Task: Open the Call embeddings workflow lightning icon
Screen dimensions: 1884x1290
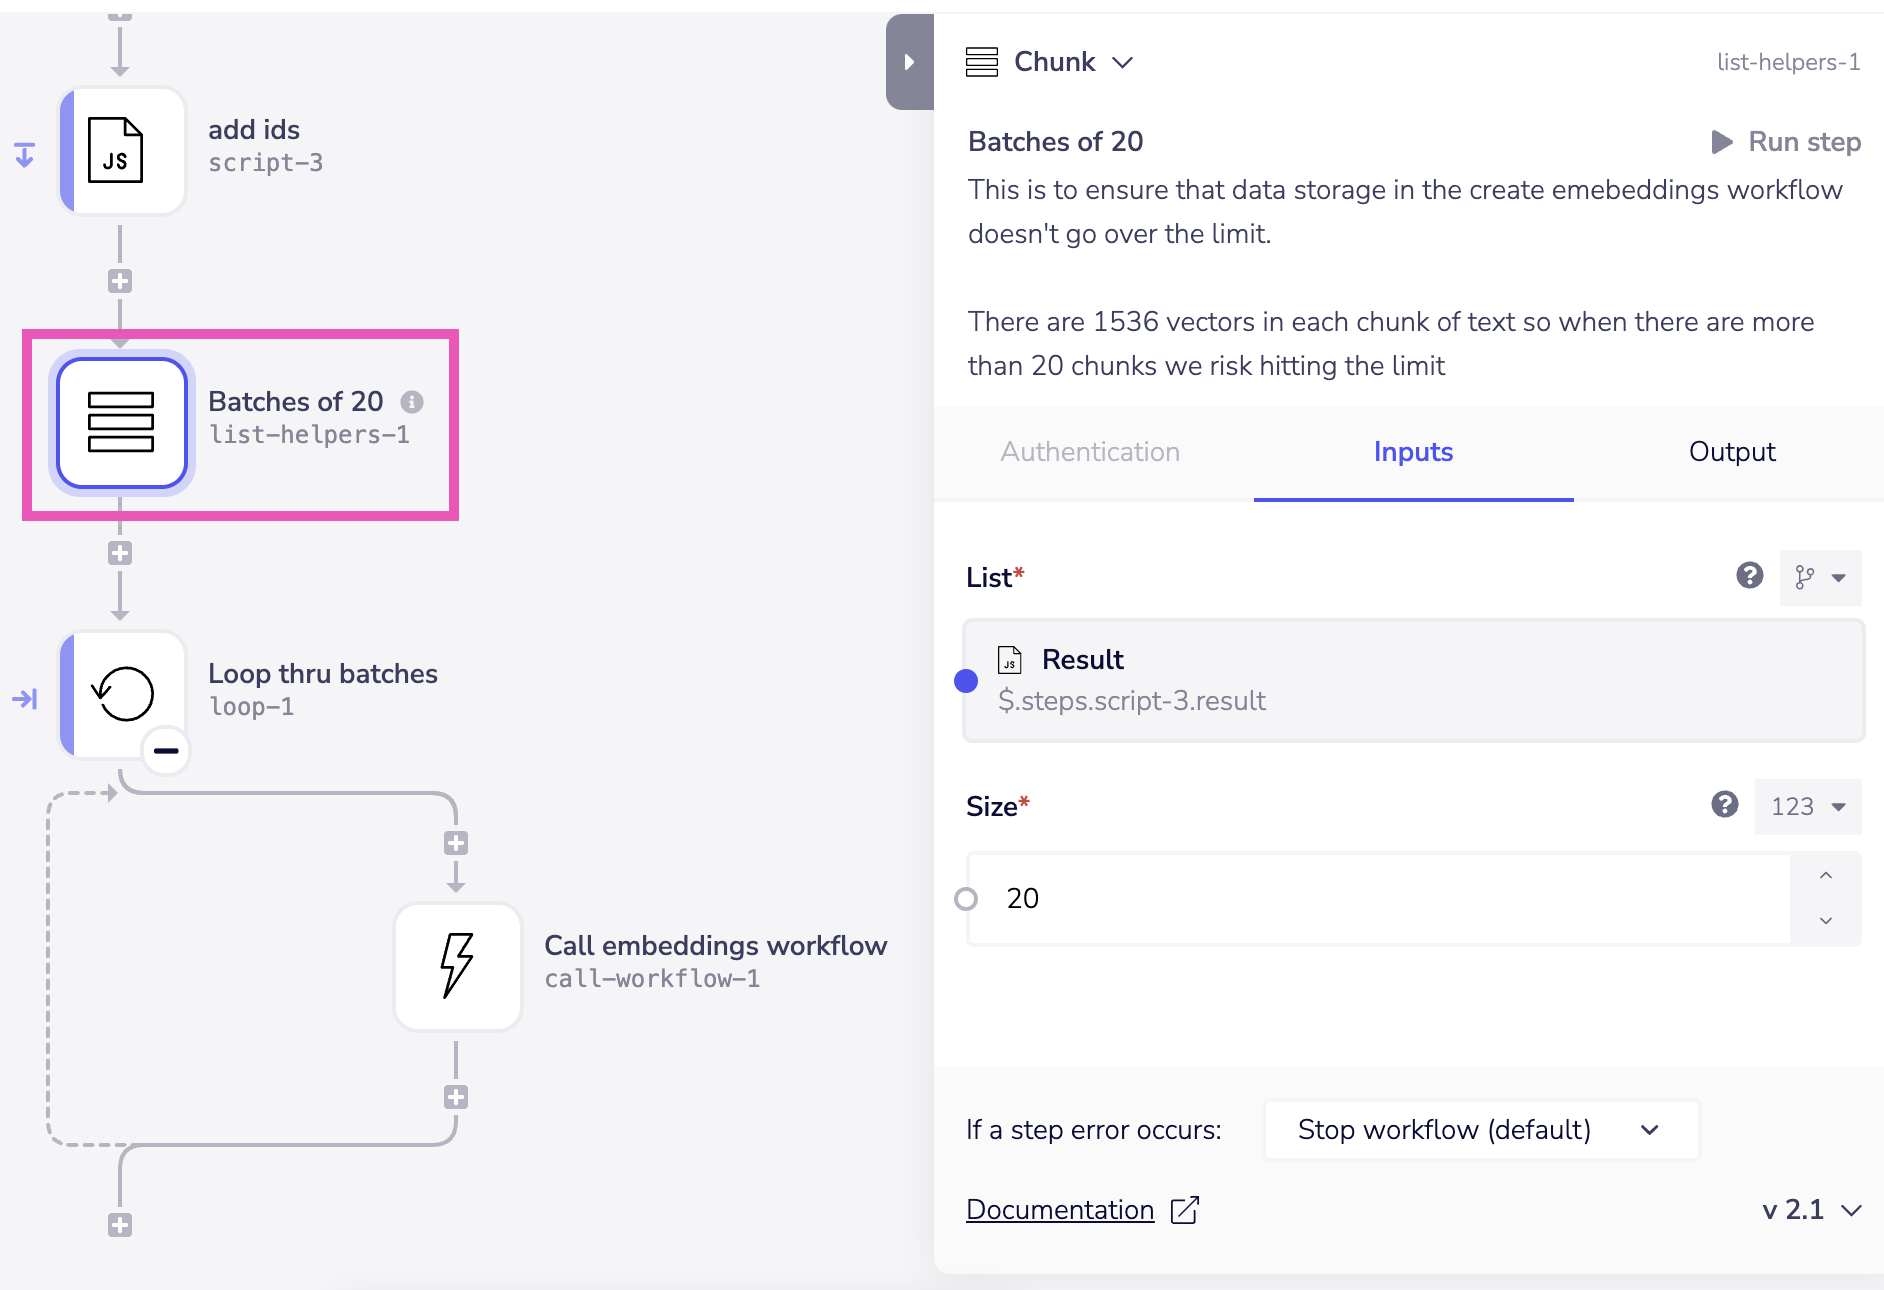Action: 458,966
